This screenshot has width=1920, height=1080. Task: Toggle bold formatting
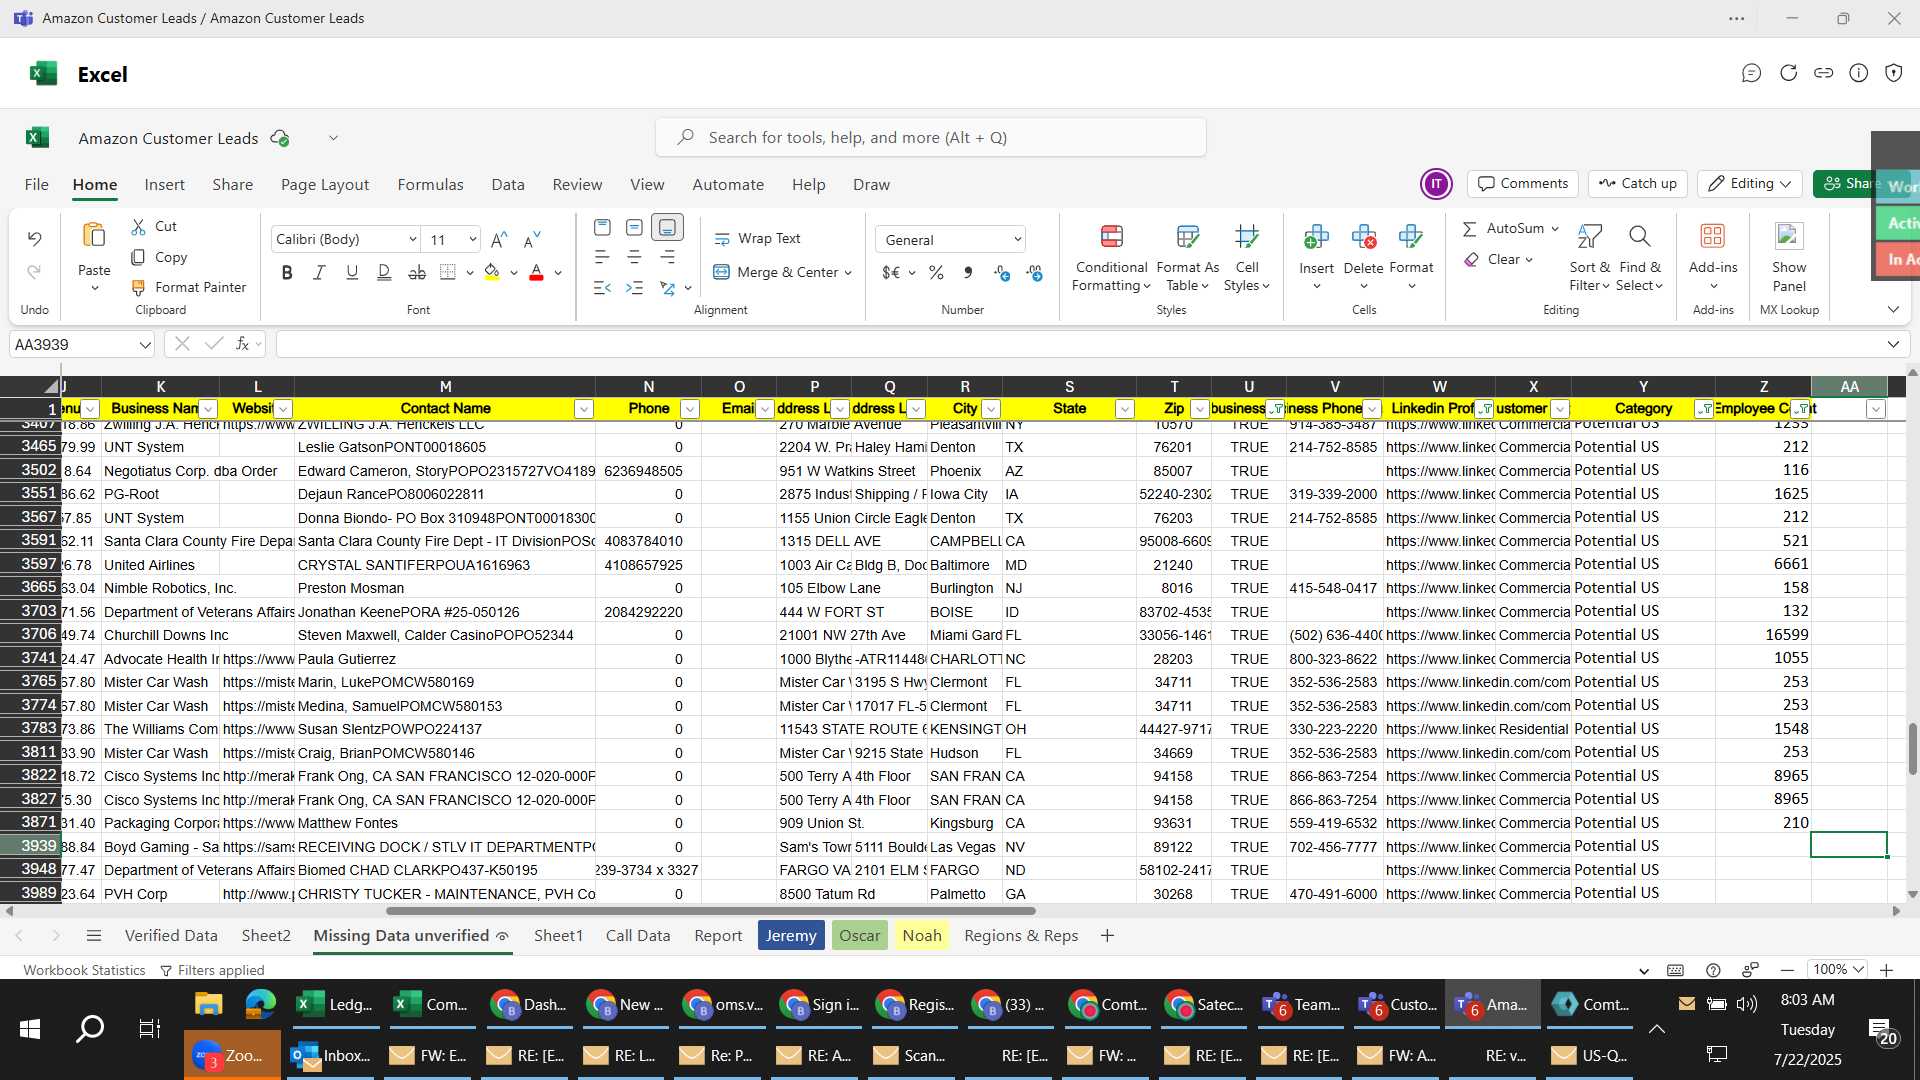pos(287,273)
